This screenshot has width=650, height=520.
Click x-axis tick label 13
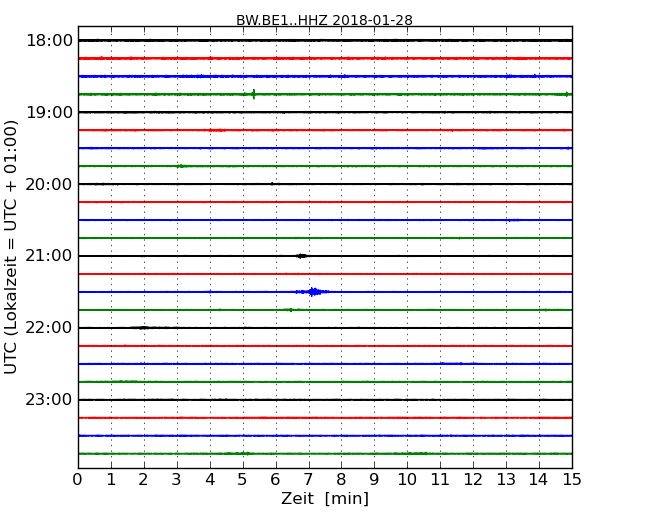point(506,480)
